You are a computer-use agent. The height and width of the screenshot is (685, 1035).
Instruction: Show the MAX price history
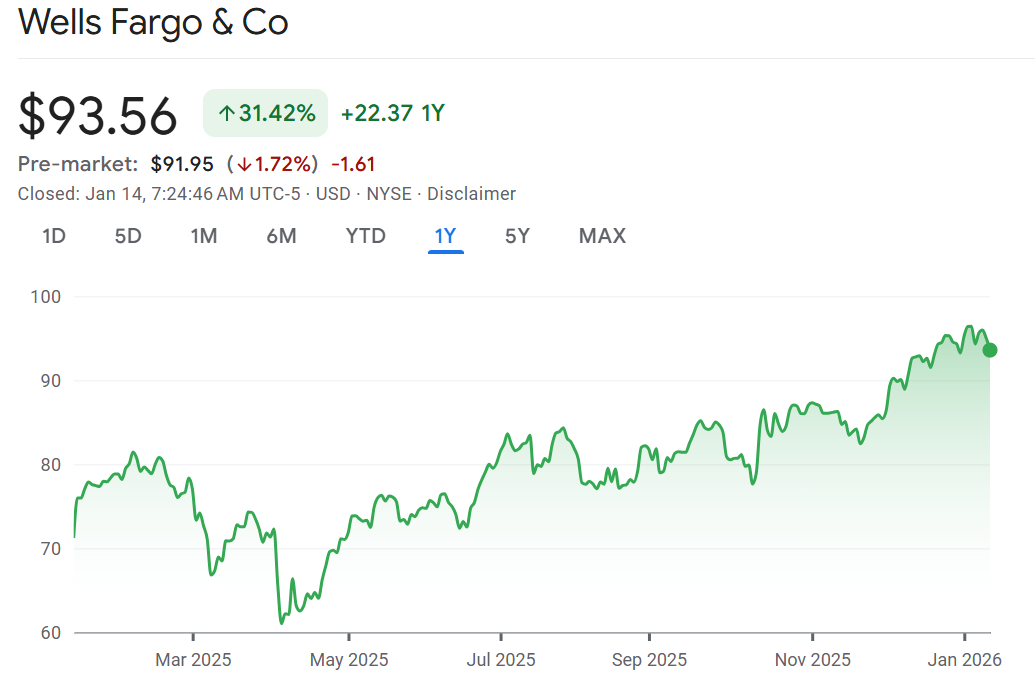(x=601, y=236)
